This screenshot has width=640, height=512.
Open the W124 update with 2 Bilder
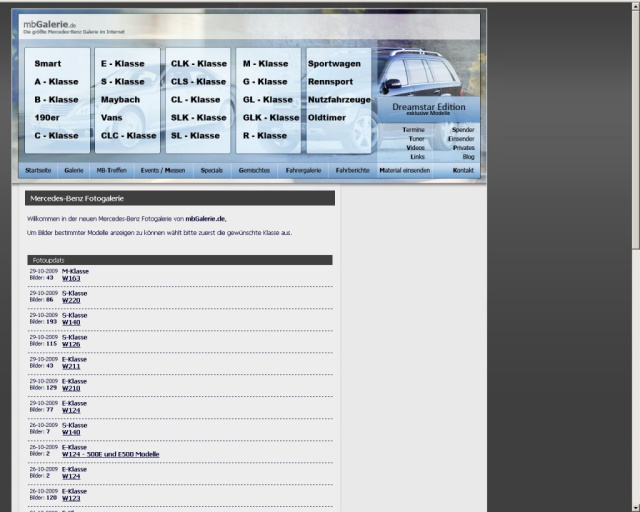click(x=71, y=476)
